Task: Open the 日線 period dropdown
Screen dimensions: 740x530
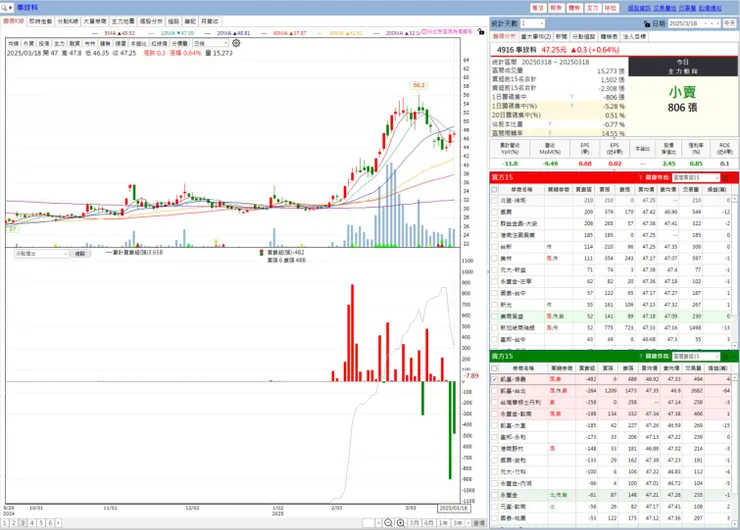Action: tap(210, 43)
